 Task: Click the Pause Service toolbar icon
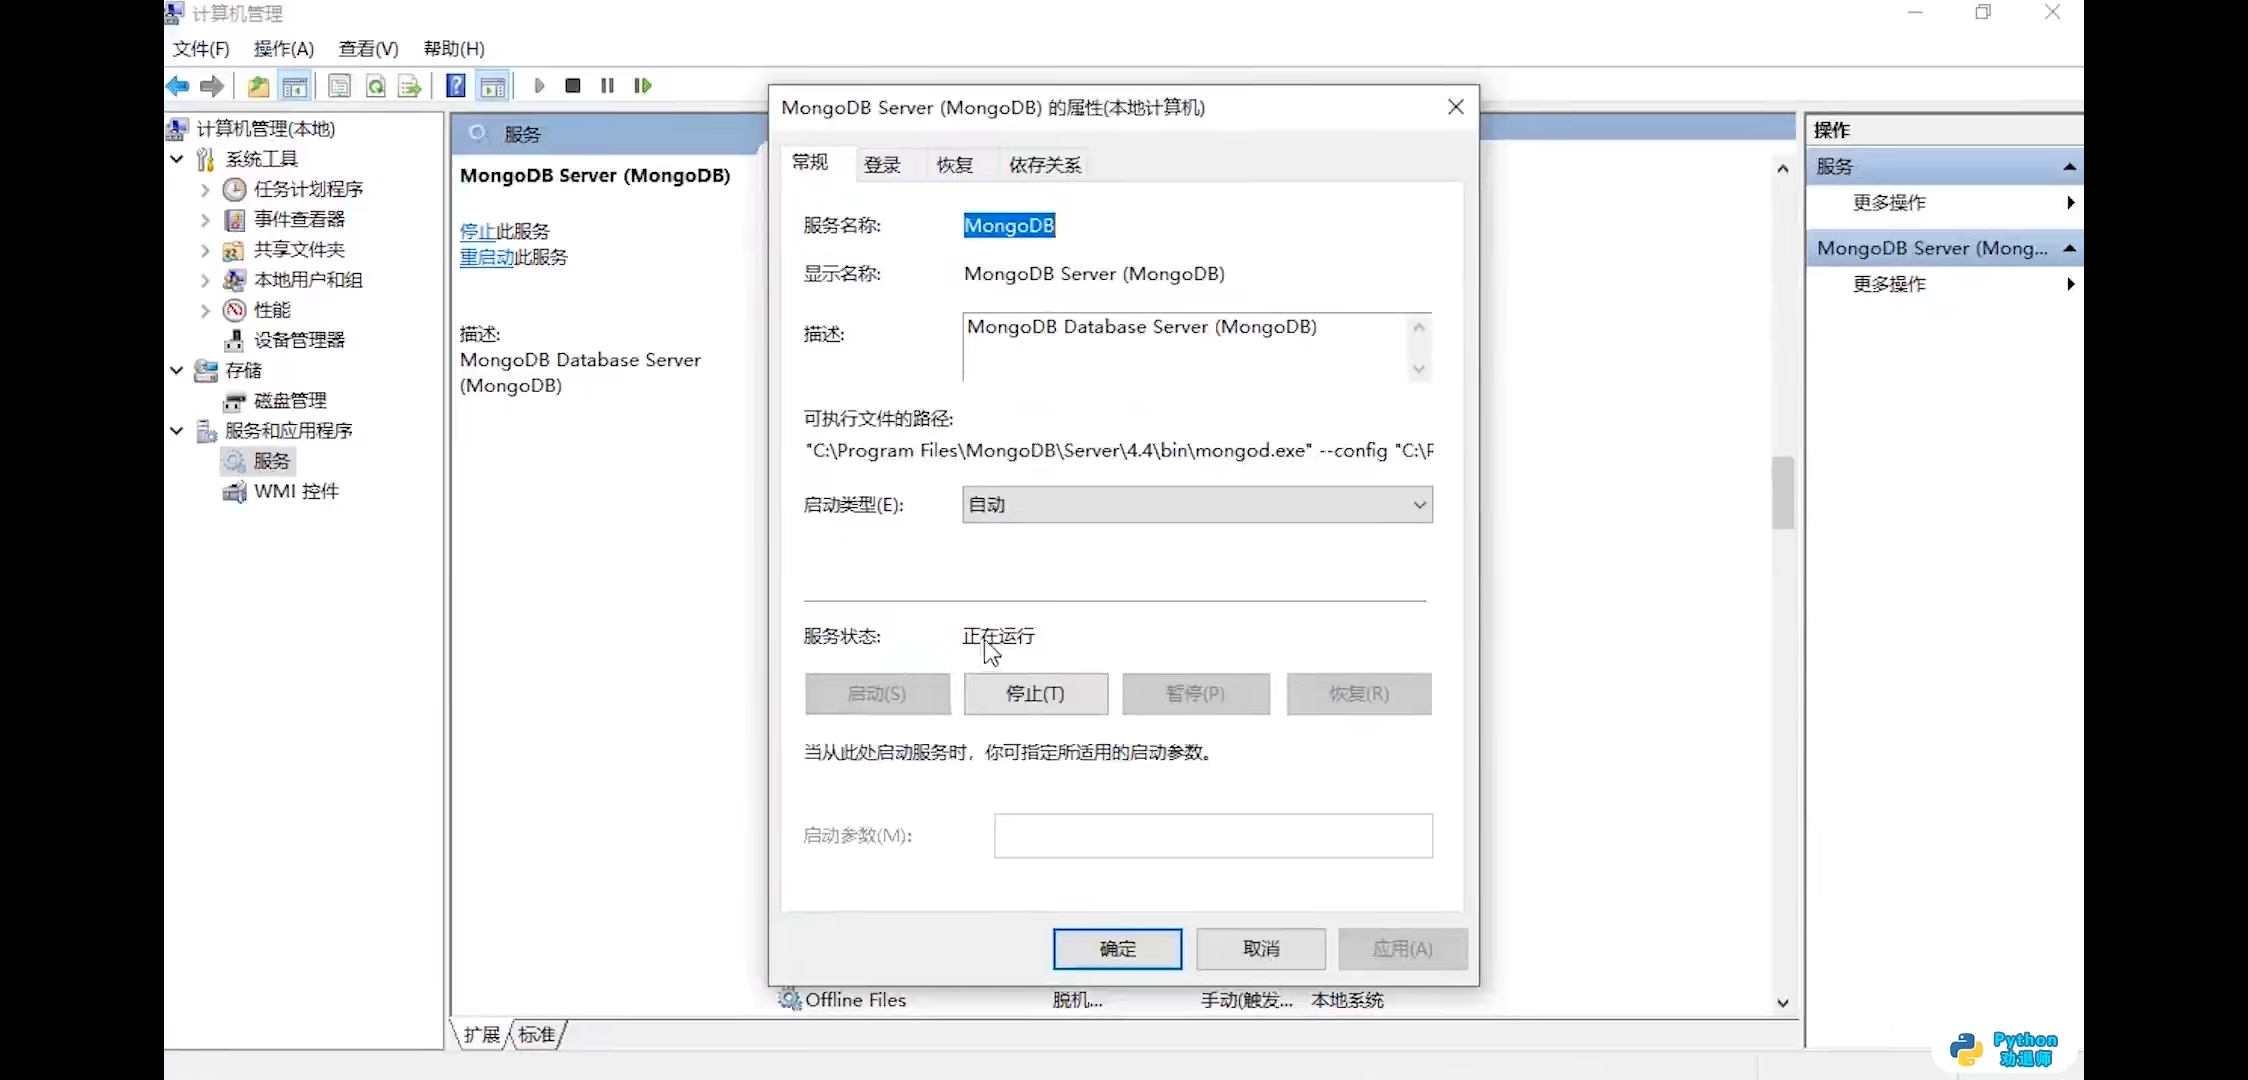[x=607, y=86]
